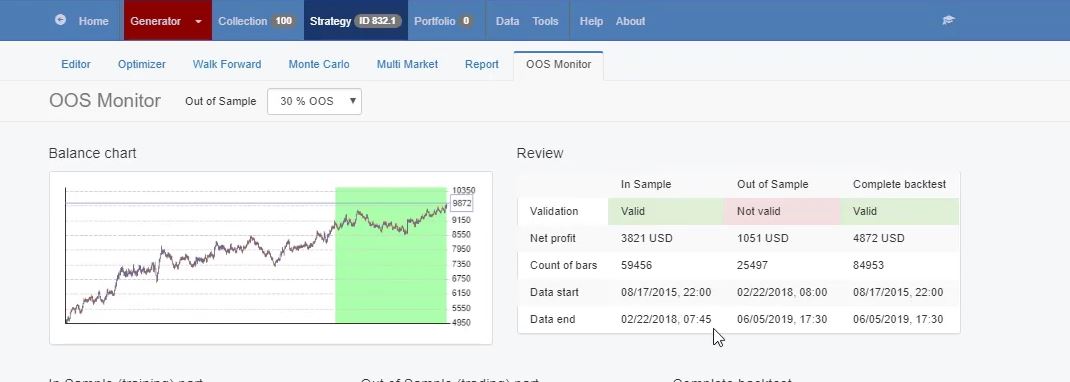Switch to the Multi Market tab

[x=407, y=64]
